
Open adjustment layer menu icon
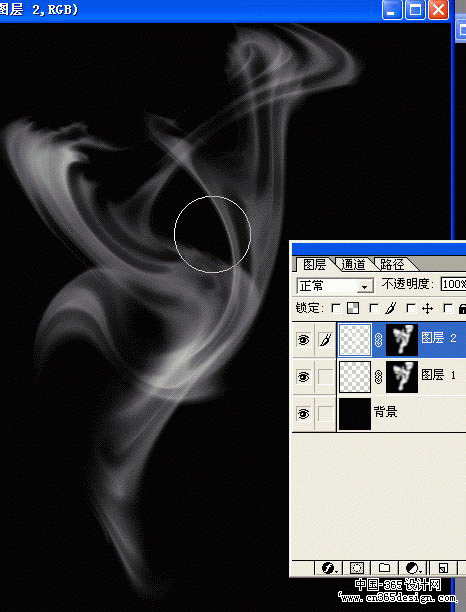pyautogui.click(x=413, y=567)
